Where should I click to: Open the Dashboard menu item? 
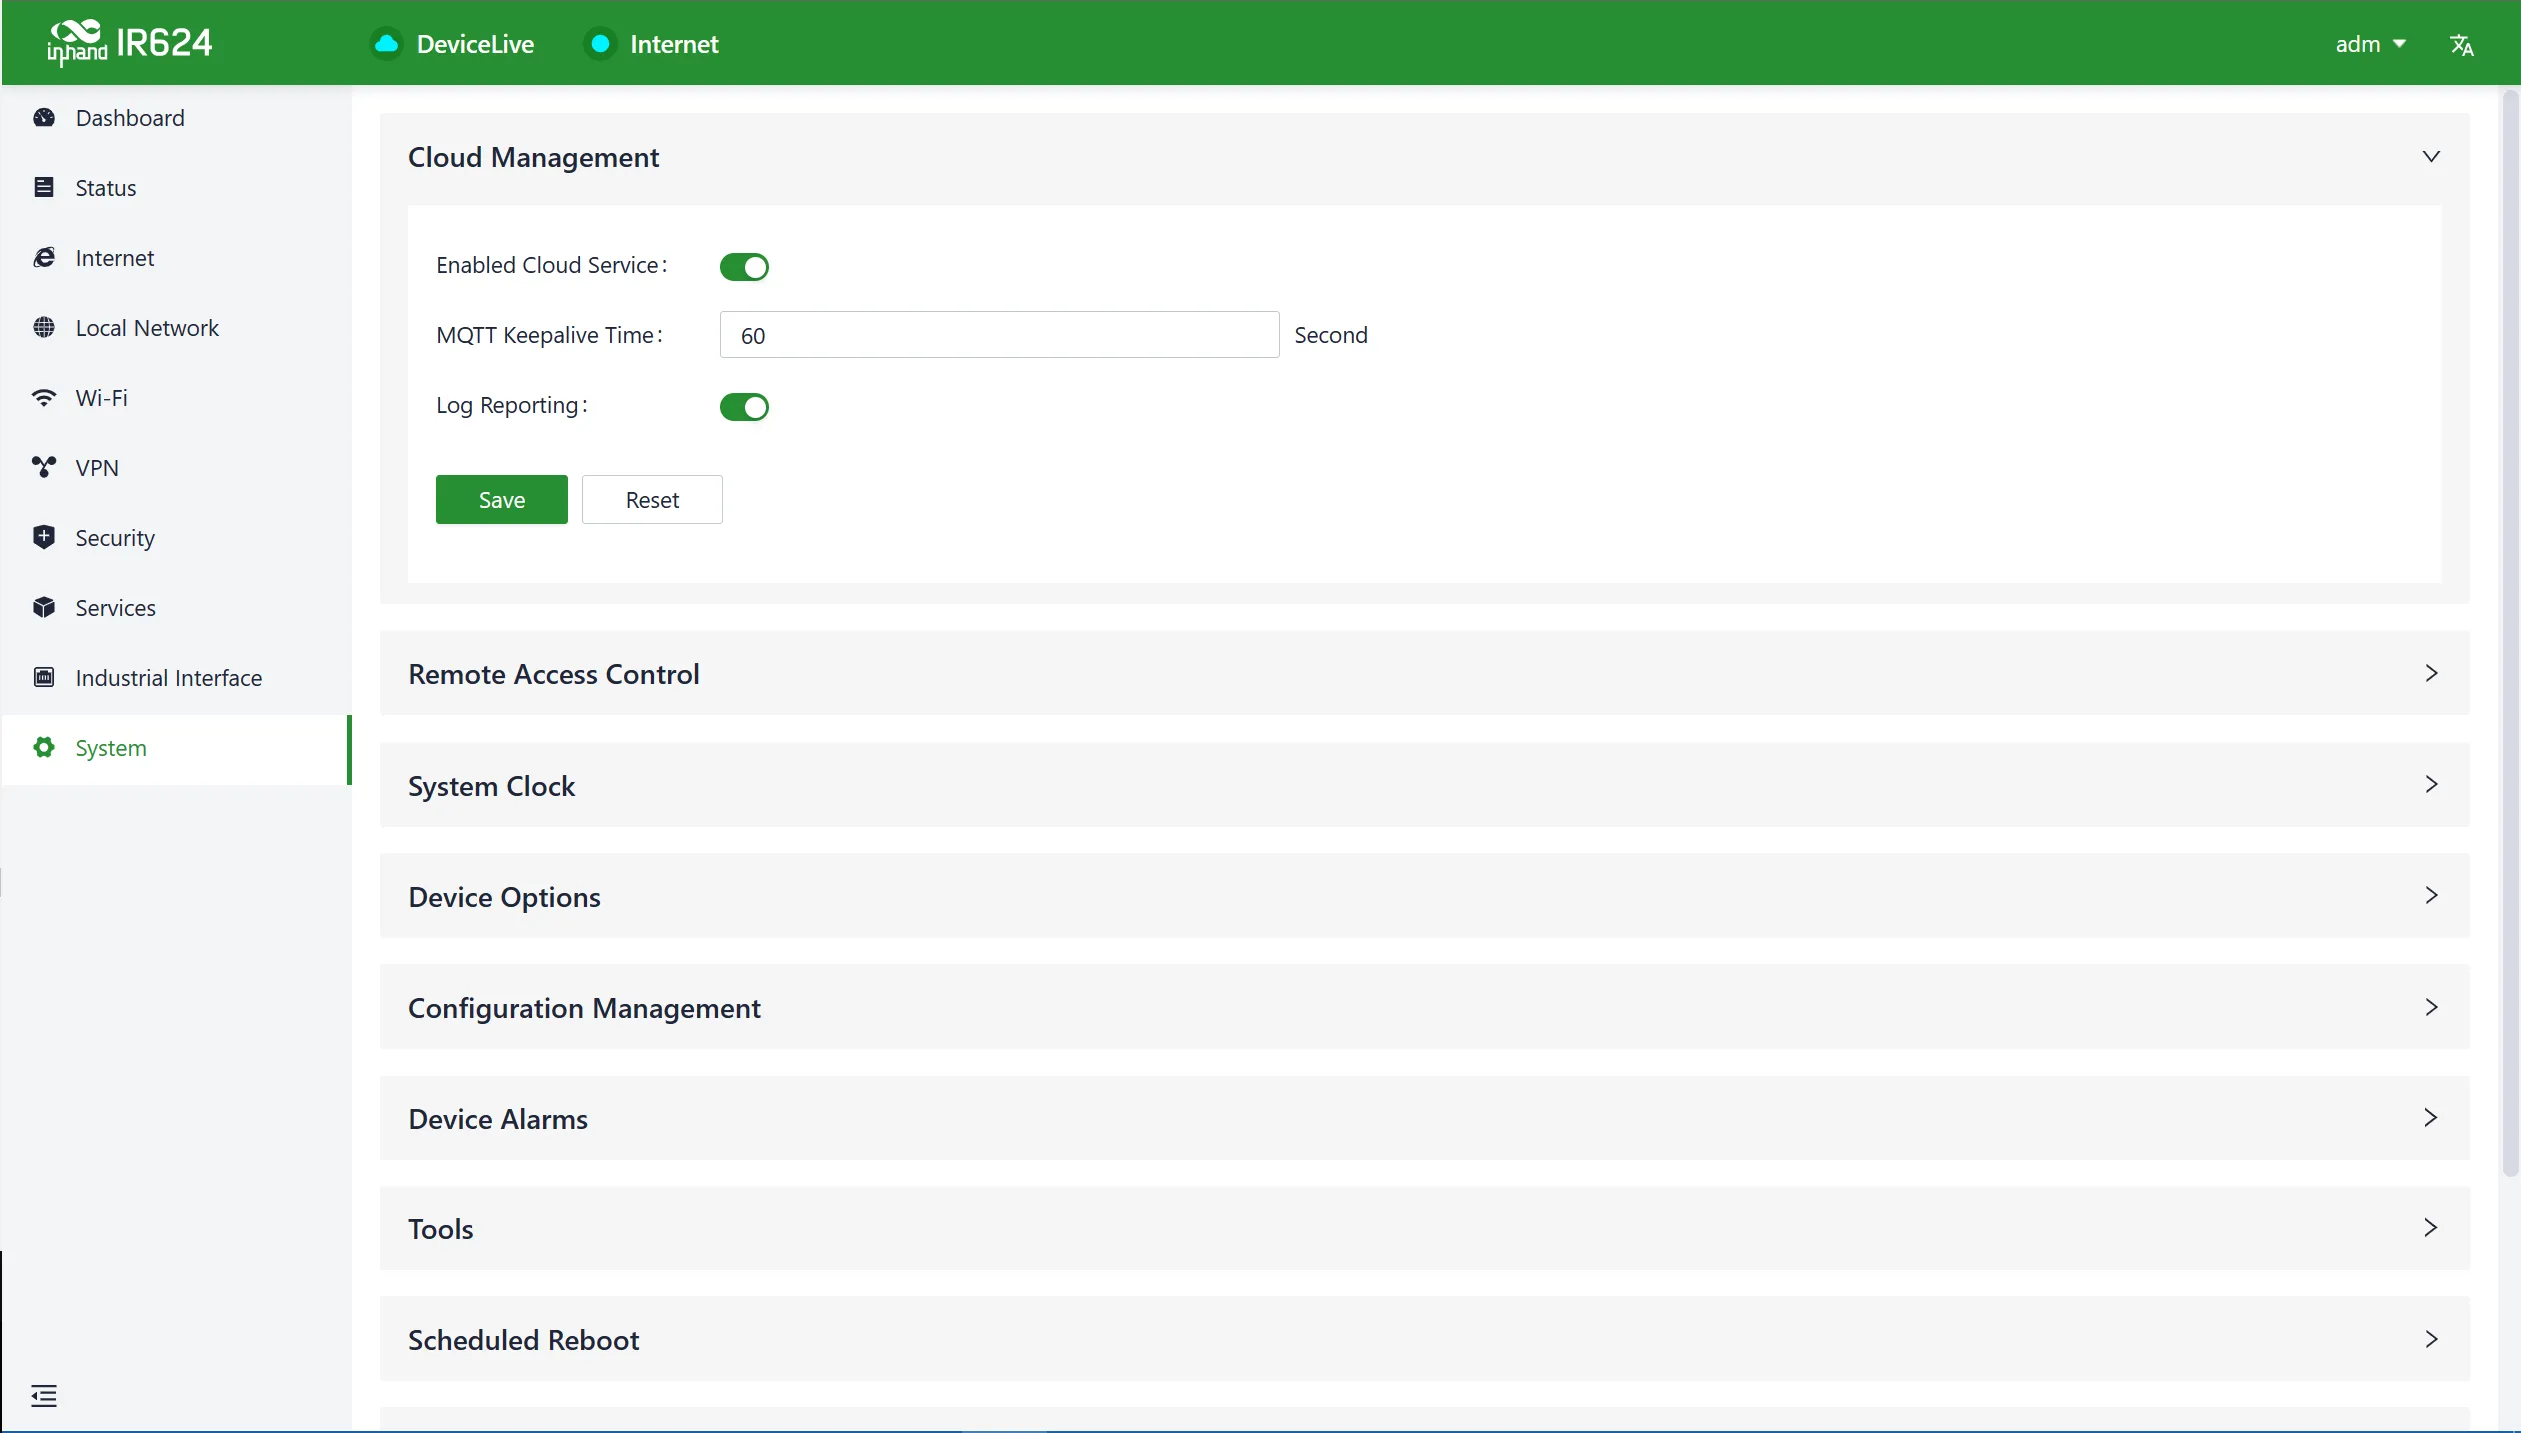tap(177, 118)
